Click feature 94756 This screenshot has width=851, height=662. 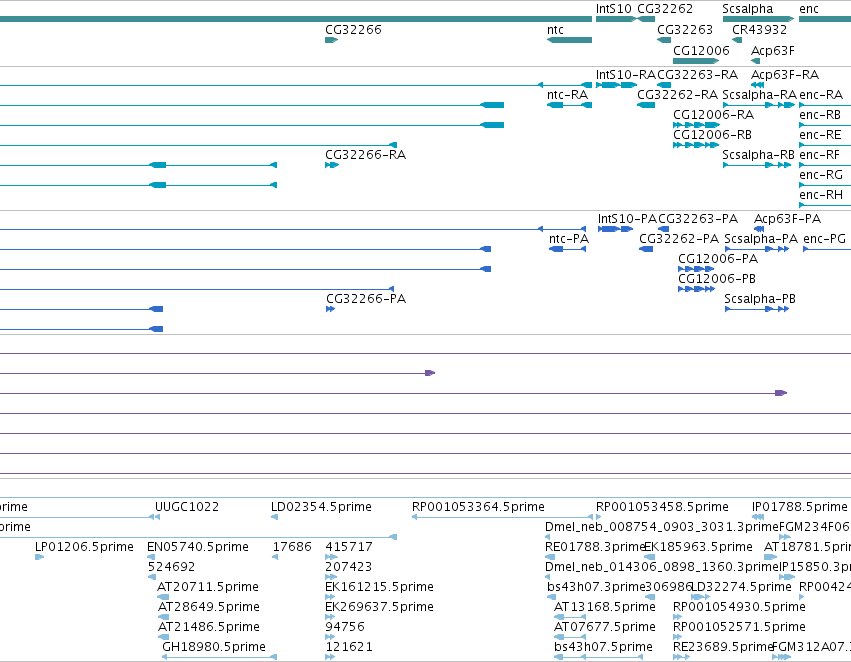pyautogui.click(x=345, y=627)
